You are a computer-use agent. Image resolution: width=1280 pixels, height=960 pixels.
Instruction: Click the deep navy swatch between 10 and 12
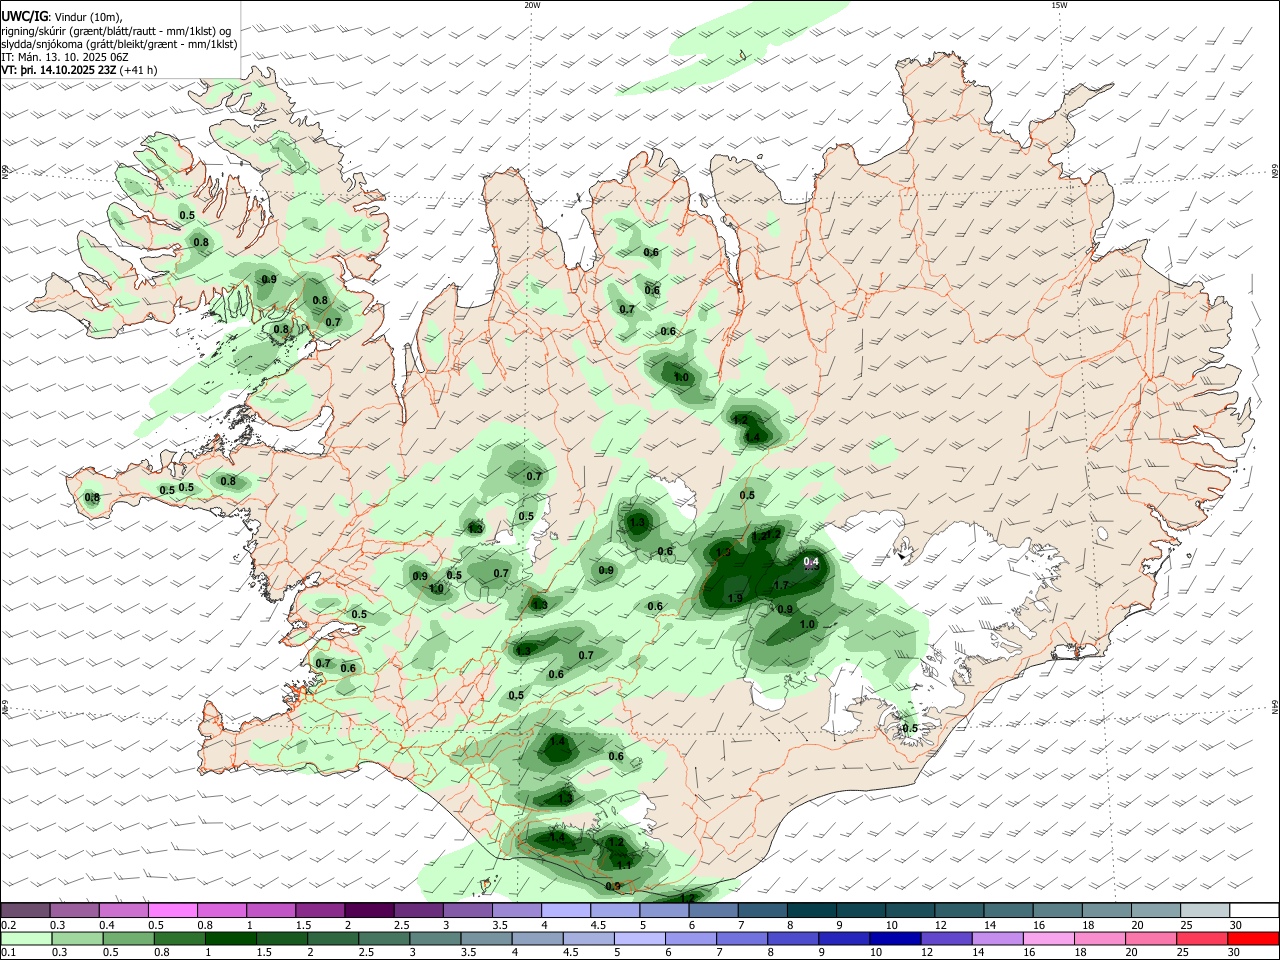point(893,938)
